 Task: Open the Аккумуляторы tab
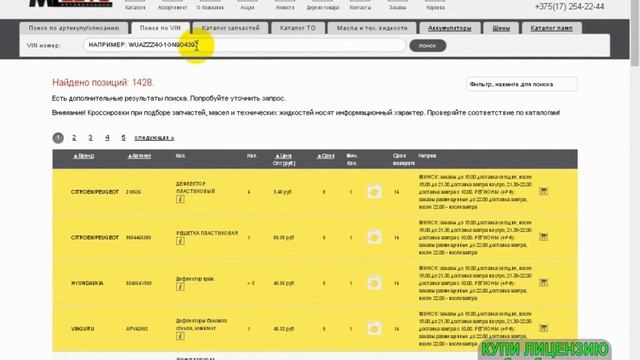click(449, 28)
